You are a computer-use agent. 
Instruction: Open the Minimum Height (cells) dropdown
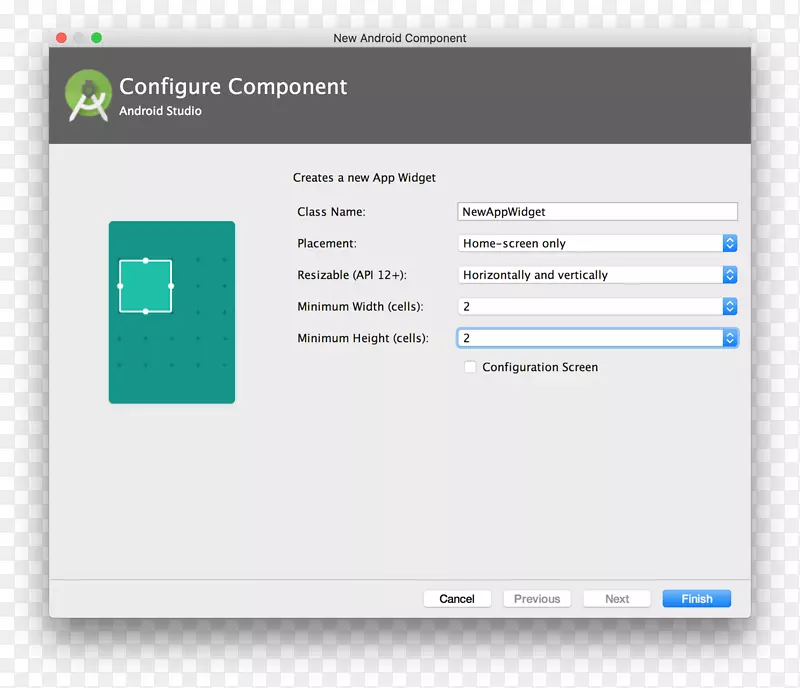pos(596,338)
